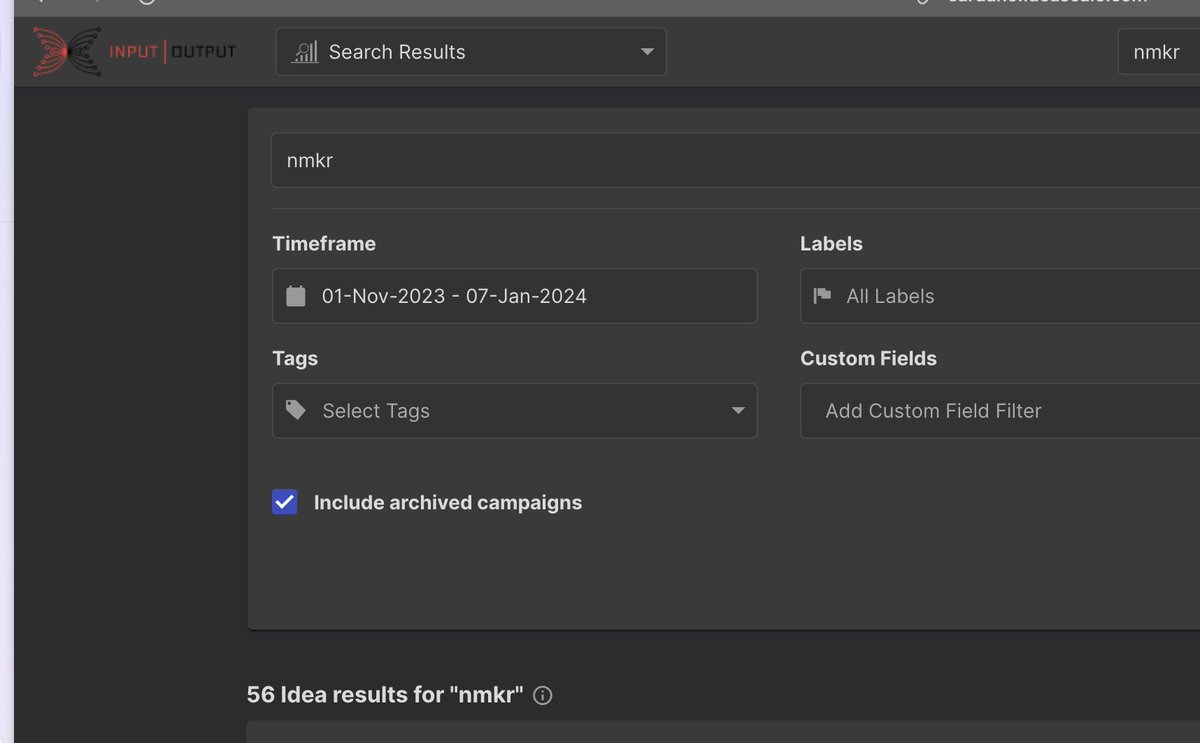1200x743 pixels.
Task: Click the flag icon in Labels field
Action: [x=822, y=296]
